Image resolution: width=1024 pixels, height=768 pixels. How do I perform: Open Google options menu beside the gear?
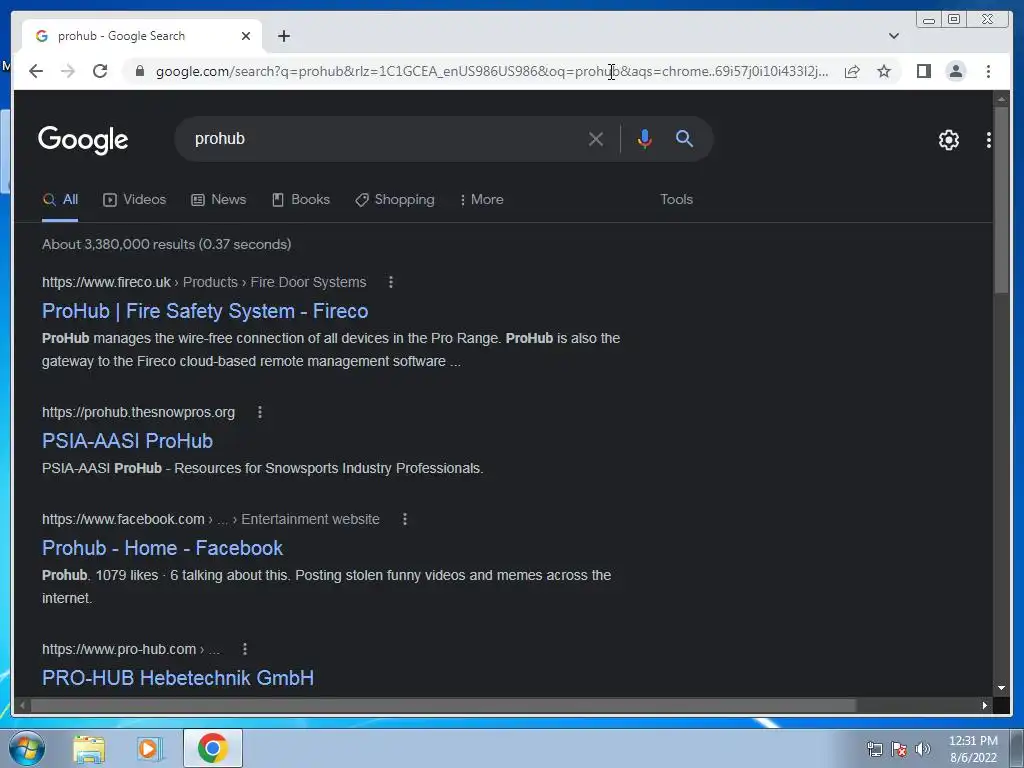pyautogui.click(x=988, y=139)
